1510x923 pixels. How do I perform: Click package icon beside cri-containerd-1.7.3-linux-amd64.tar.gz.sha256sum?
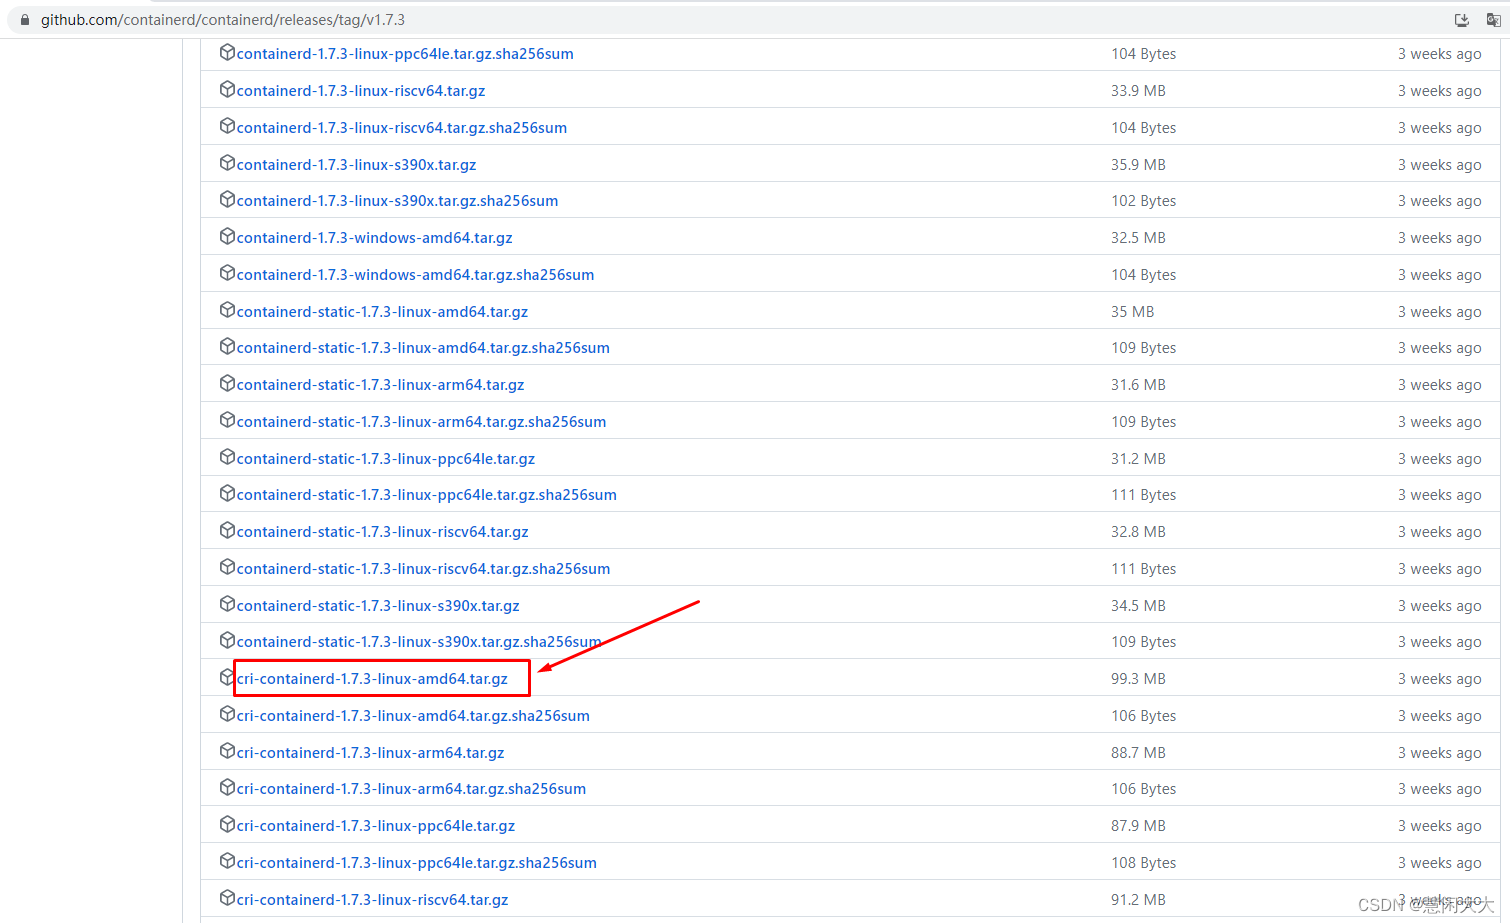227,714
